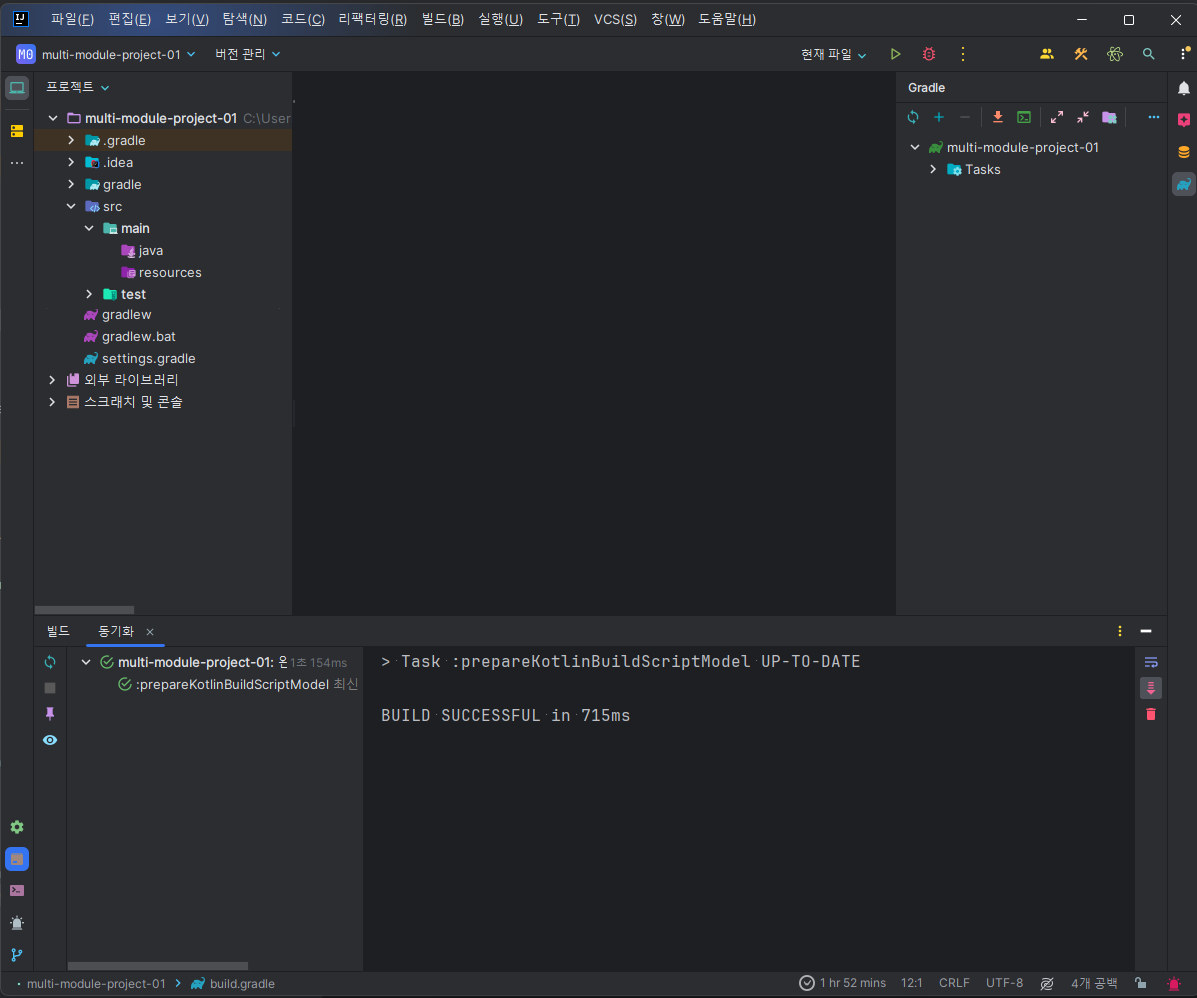The image size is (1197, 998).
Task: Click the multi-module-project-01 project name button
Action: click(106, 54)
